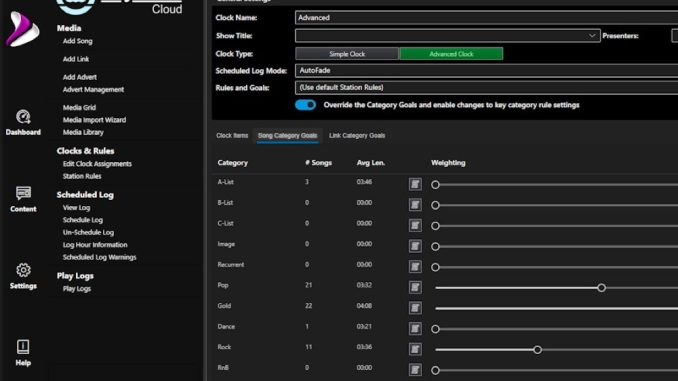
Task: Open Station Rules
Action: pos(82,176)
